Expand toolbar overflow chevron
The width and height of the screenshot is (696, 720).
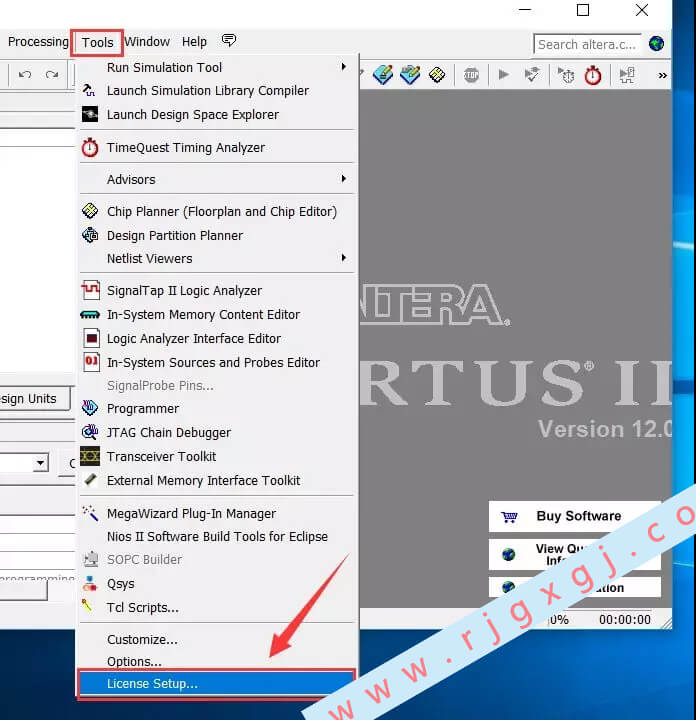(x=662, y=76)
